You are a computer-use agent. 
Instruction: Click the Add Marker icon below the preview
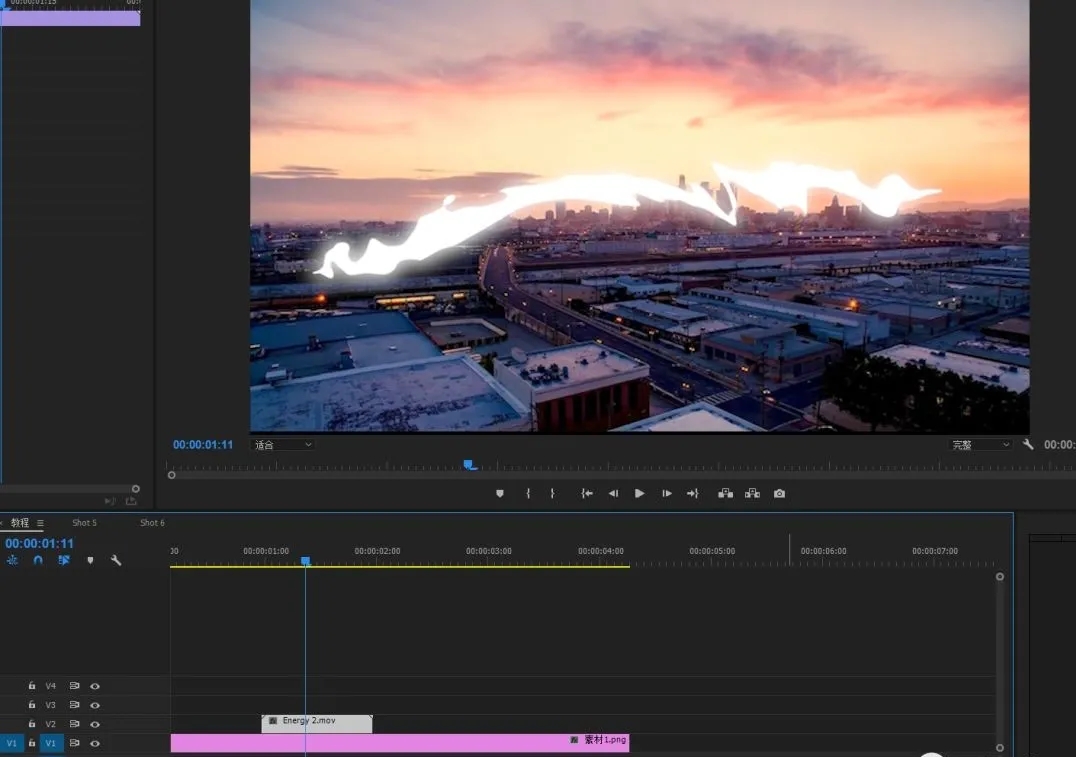click(500, 493)
